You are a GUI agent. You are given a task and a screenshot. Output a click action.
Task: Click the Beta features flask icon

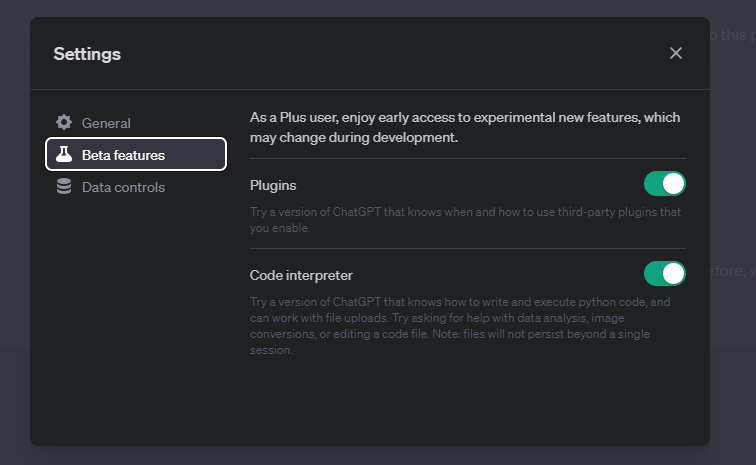click(64, 154)
